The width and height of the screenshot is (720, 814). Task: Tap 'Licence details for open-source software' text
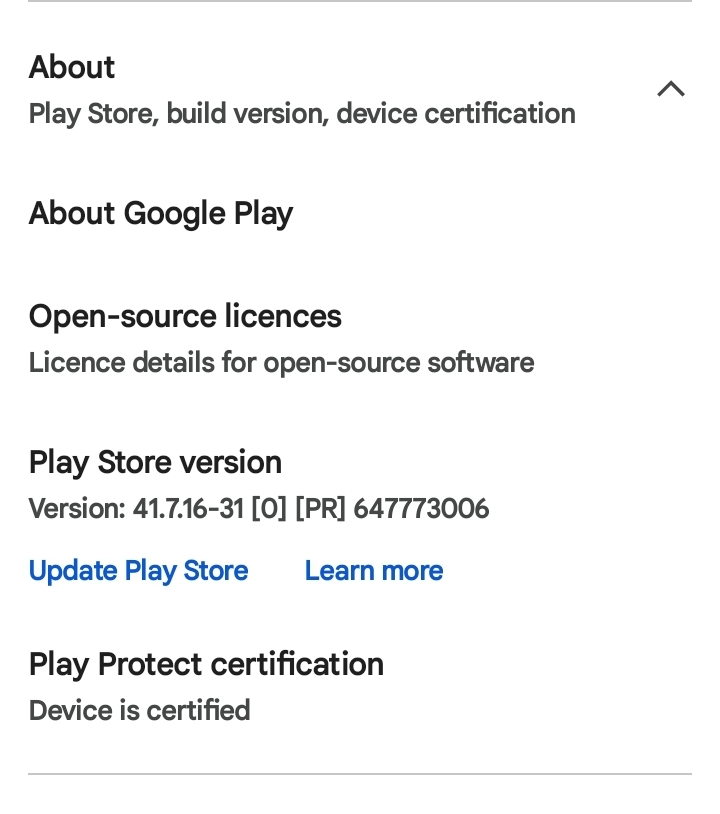click(281, 362)
